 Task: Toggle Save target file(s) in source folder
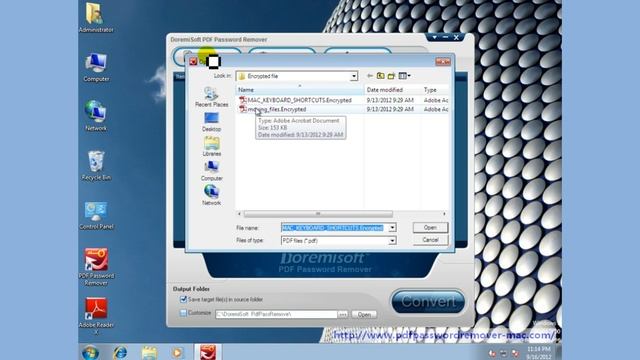pos(183,300)
